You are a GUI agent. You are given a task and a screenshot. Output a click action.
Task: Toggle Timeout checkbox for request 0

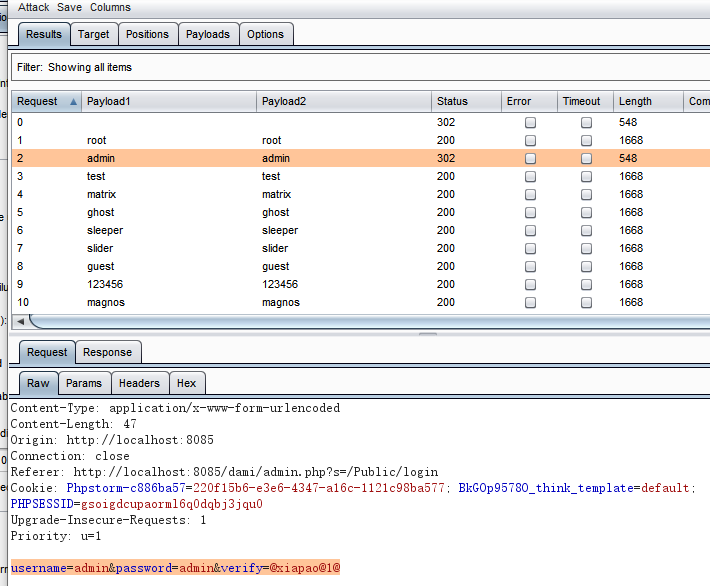586,123
